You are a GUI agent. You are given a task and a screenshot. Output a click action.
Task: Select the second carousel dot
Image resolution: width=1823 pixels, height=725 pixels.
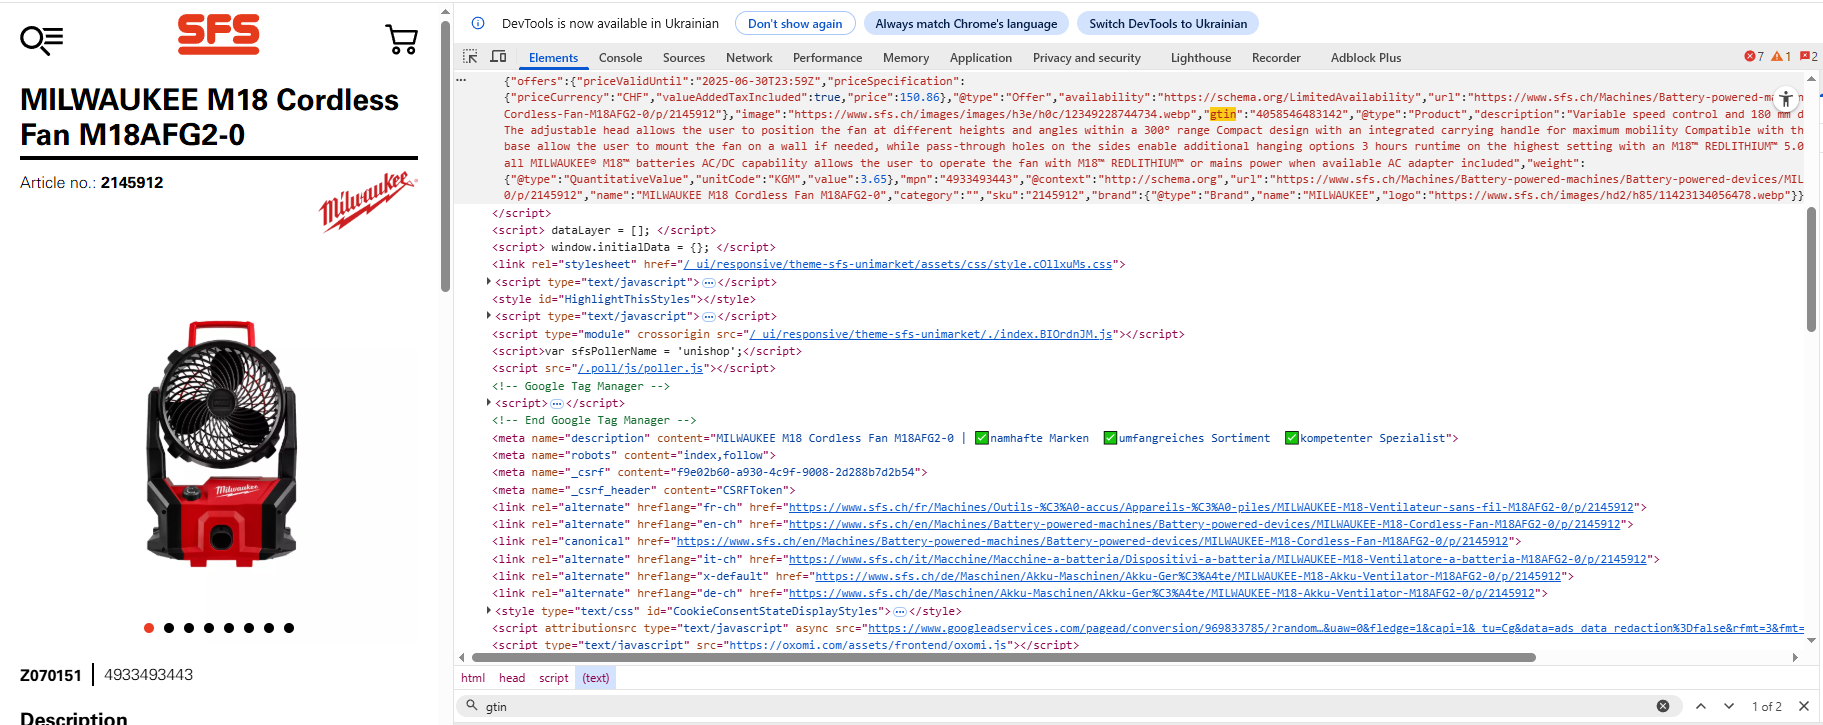(x=169, y=628)
